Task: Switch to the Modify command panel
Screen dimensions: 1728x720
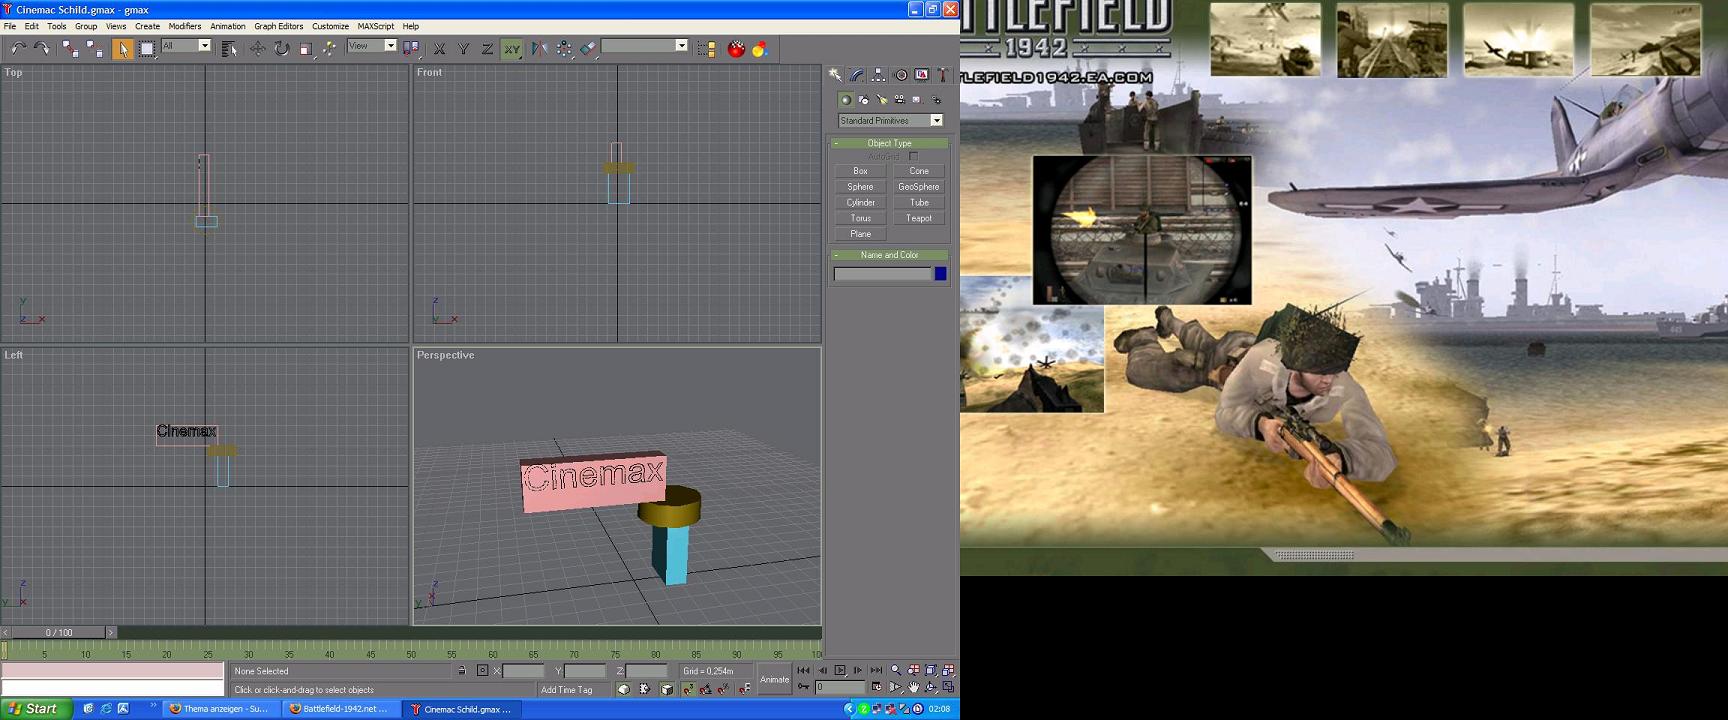Action: (856, 75)
